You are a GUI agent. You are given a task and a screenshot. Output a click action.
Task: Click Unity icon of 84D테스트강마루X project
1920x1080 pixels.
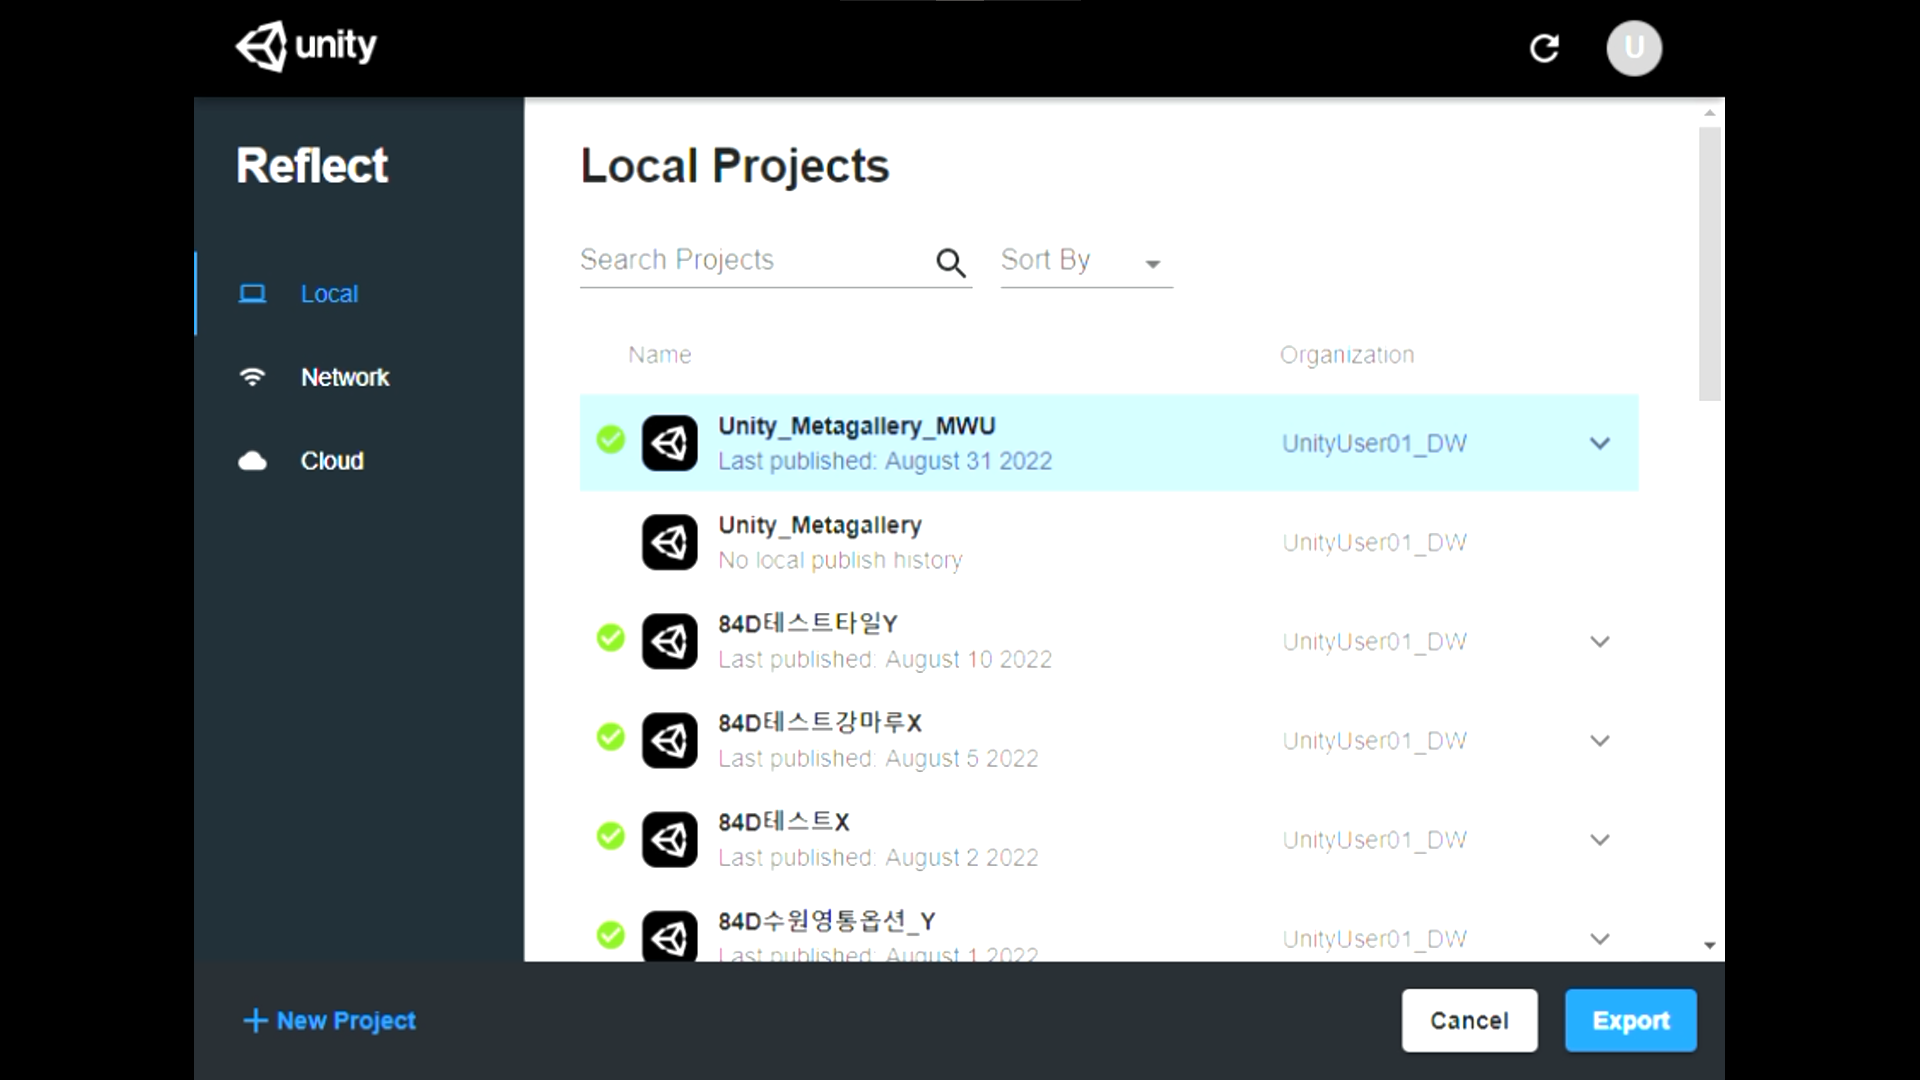[x=669, y=740]
